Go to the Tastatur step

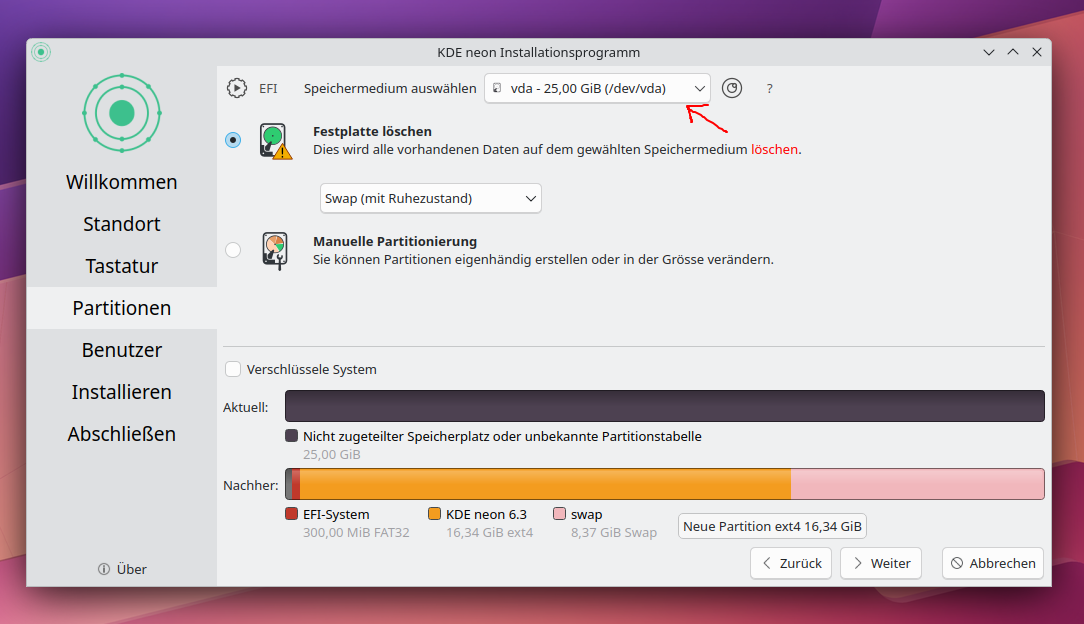(x=122, y=266)
